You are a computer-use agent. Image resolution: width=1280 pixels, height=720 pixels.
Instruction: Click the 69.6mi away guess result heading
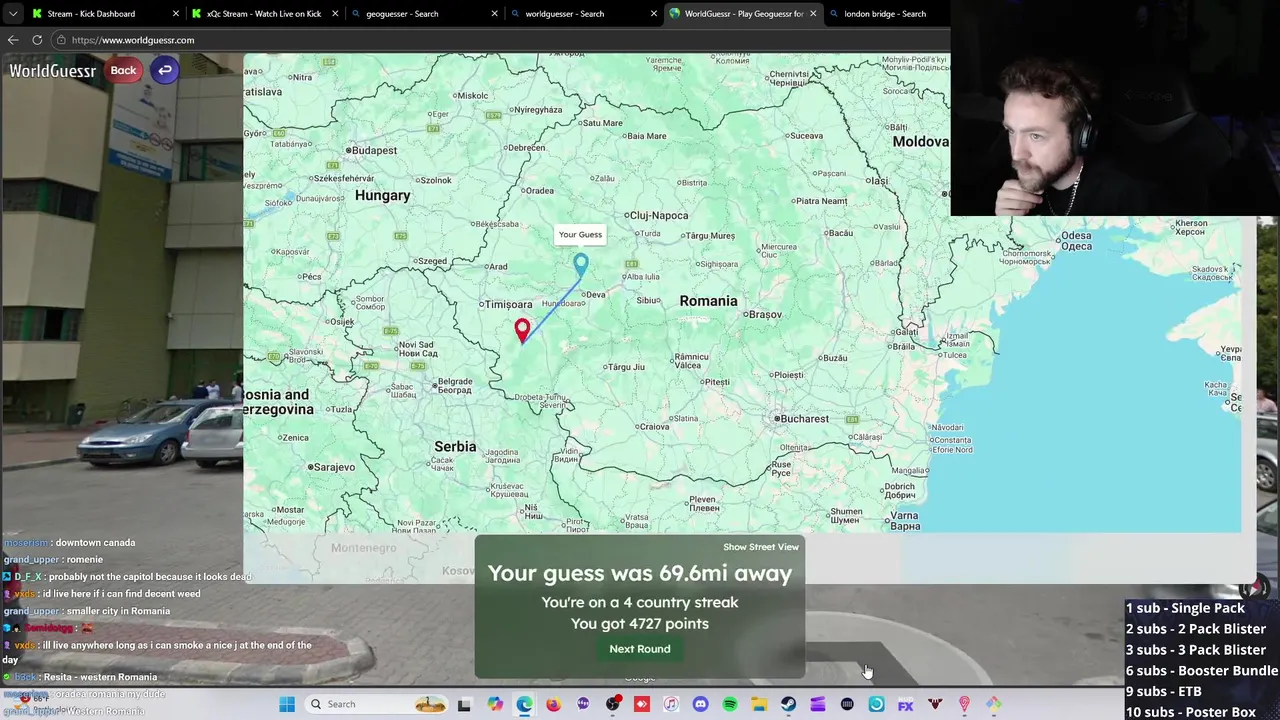tap(640, 573)
